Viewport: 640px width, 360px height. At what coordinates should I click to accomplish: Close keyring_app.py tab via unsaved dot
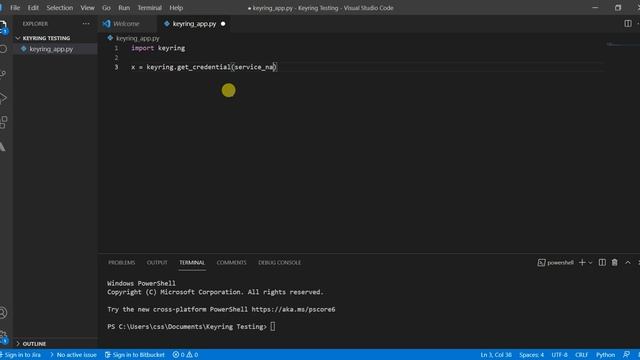tap(223, 24)
